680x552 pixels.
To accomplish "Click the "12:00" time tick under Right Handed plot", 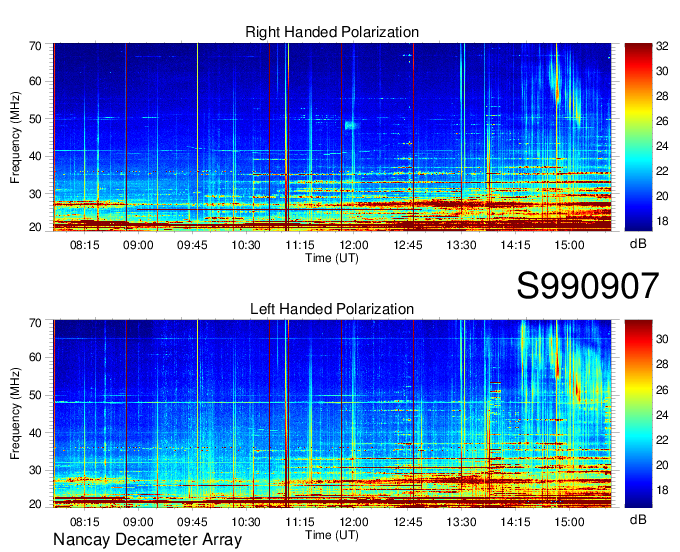I will 354,245.
